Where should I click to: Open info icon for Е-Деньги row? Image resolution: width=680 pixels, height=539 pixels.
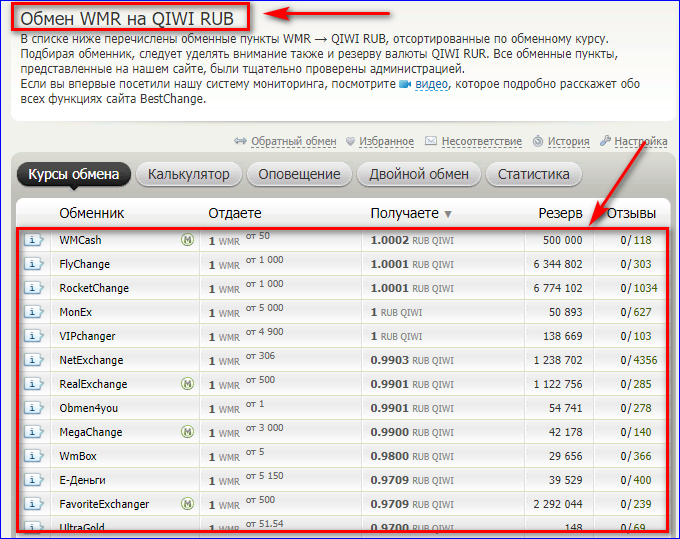(x=33, y=480)
